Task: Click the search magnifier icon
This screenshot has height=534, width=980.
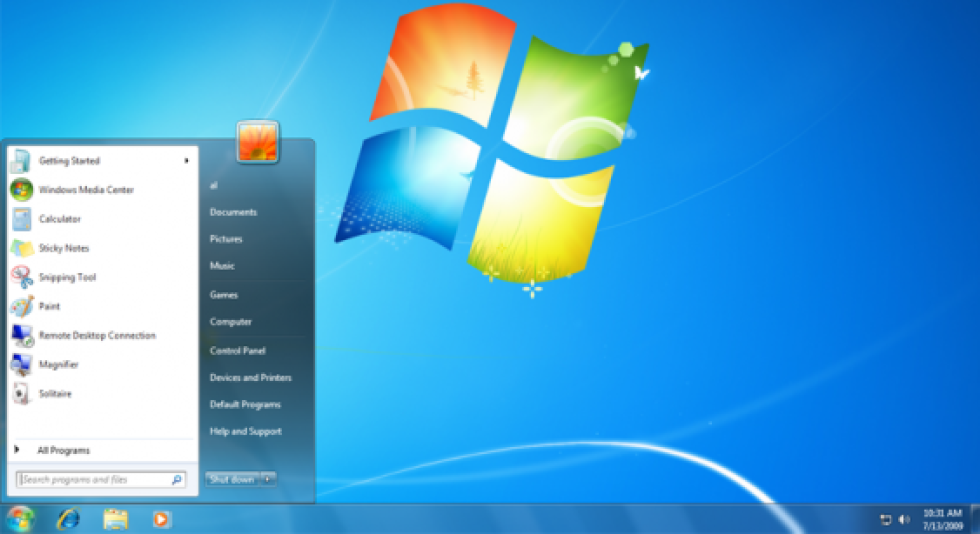Action: [x=177, y=480]
